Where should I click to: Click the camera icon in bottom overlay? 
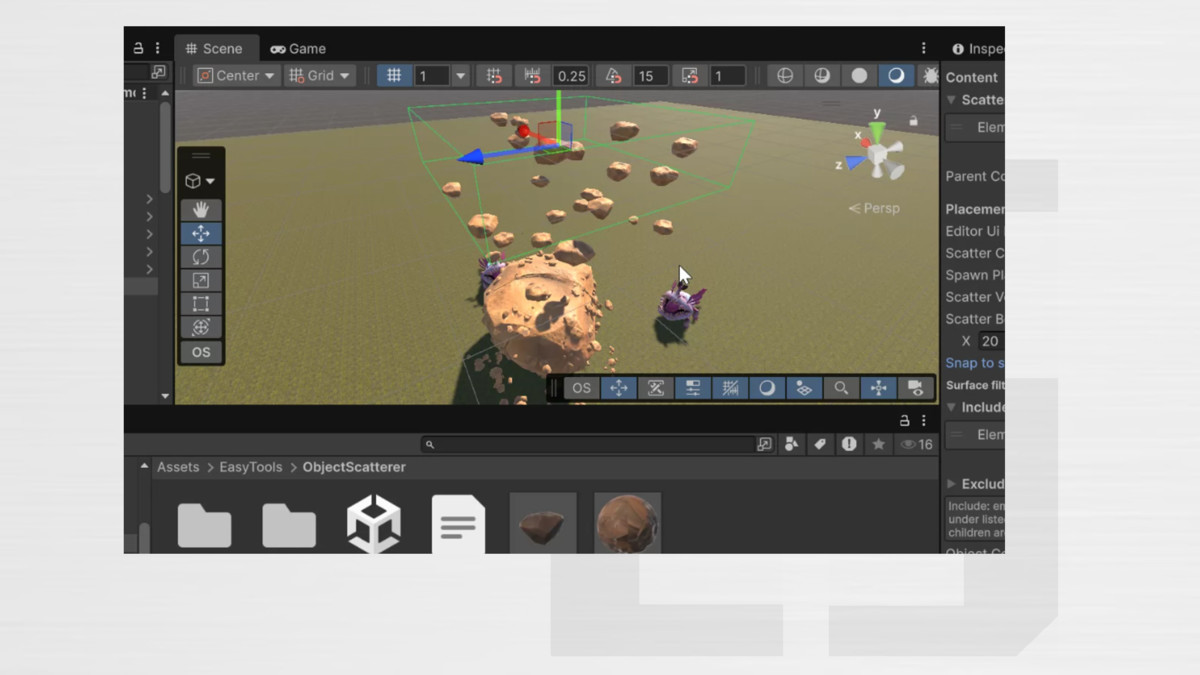[x=915, y=388]
